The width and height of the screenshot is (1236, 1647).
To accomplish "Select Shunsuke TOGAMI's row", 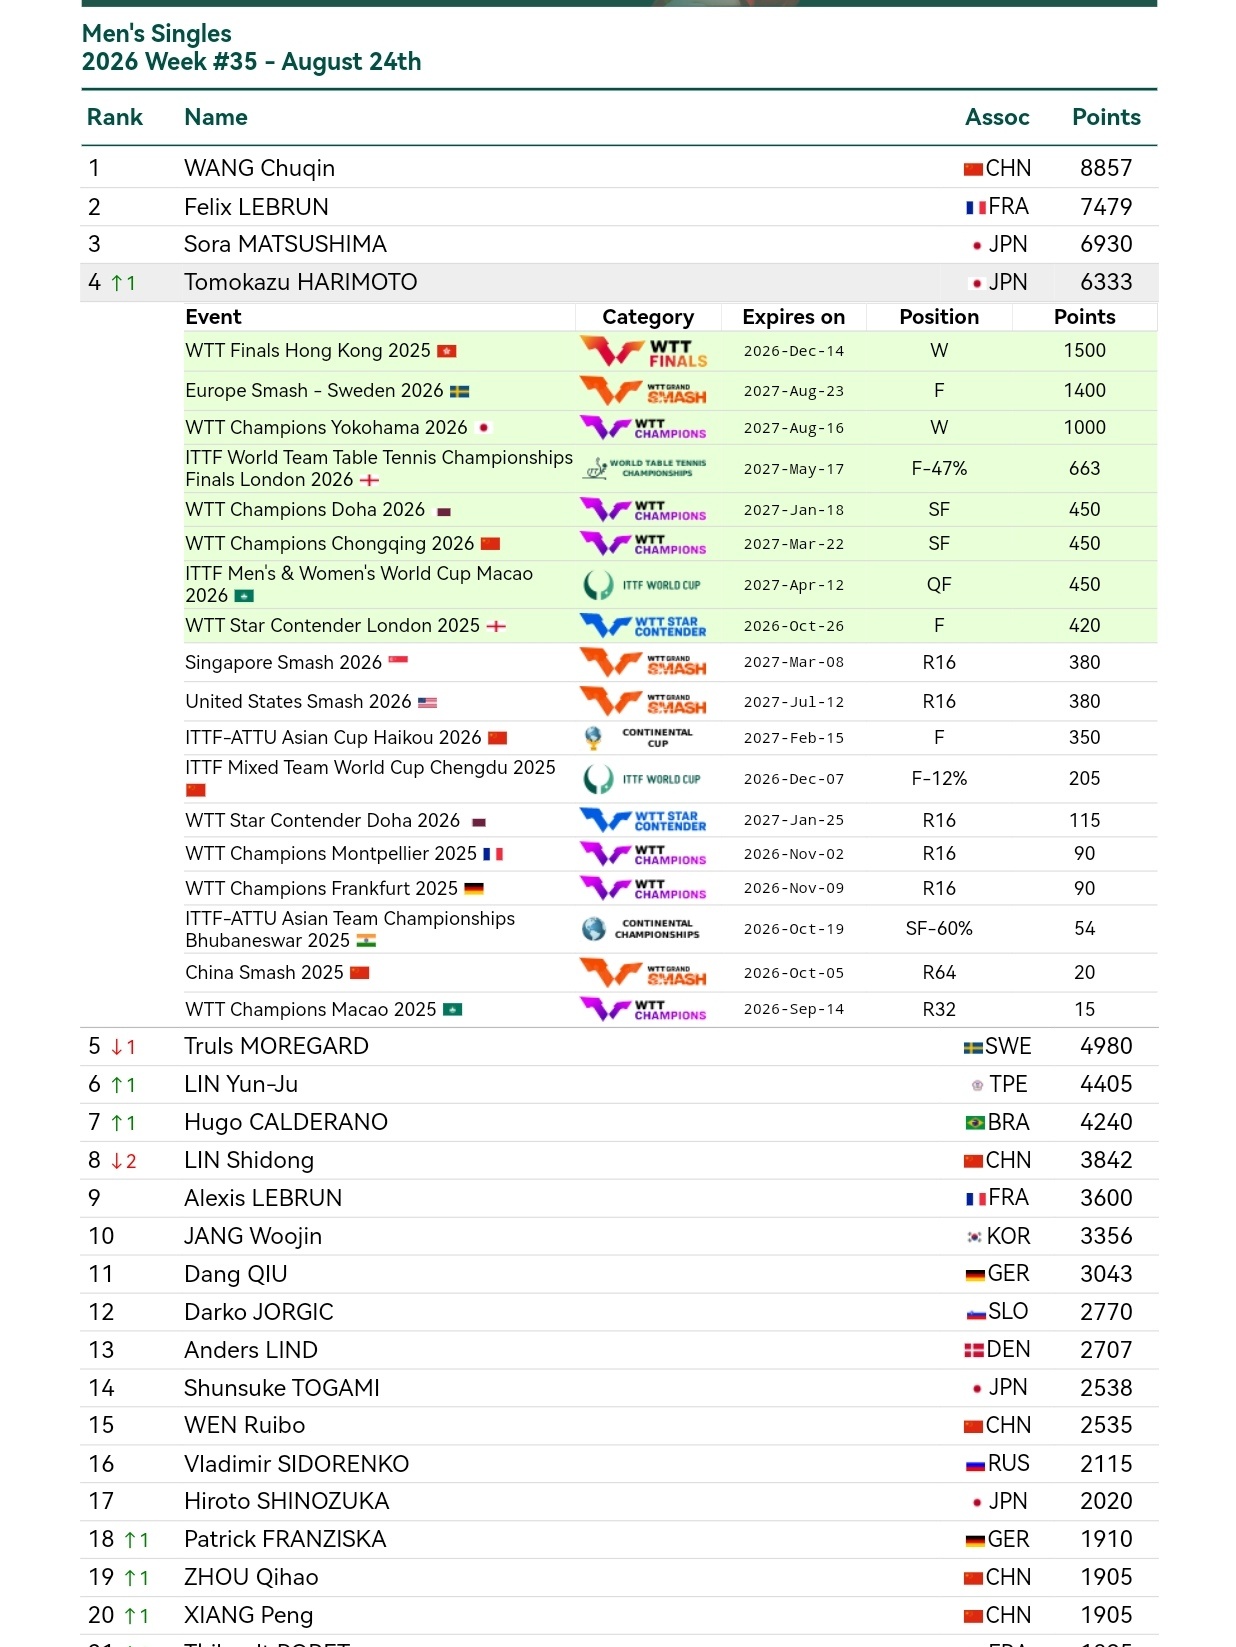I will tap(619, 1389).
